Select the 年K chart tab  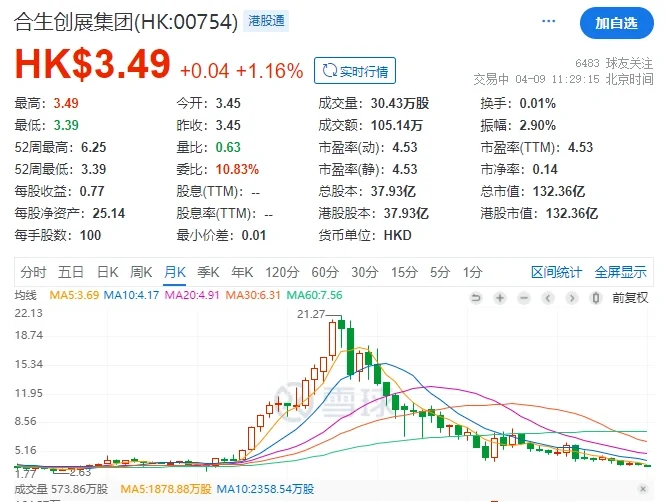click(242, 272)
